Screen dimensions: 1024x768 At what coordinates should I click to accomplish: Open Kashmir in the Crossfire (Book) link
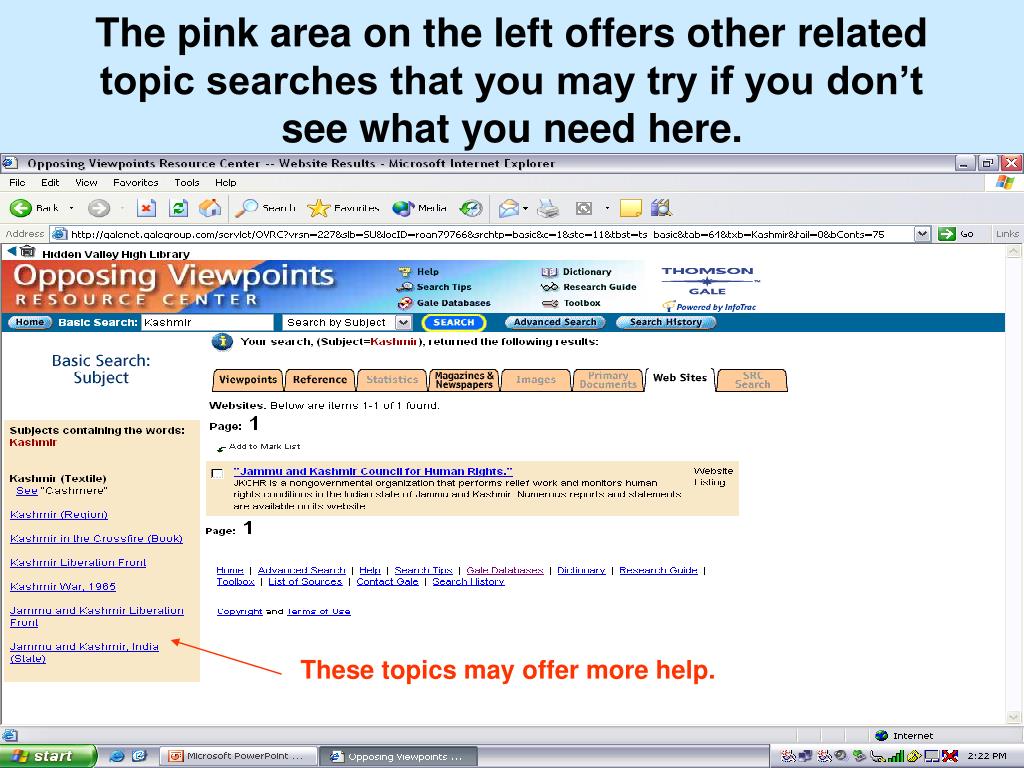pyautogui.click(x=96, y=539)
